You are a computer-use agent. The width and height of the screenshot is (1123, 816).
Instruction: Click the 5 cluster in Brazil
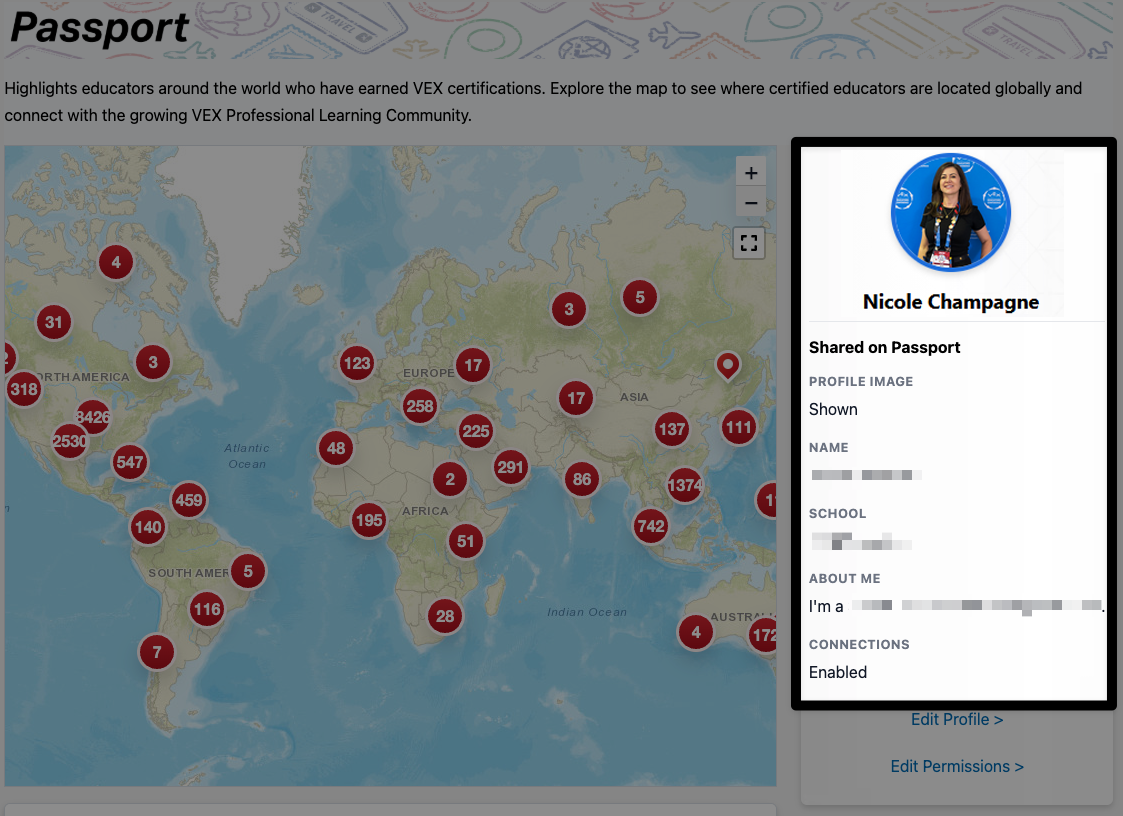pyautogui.click(x=248, y=571)
